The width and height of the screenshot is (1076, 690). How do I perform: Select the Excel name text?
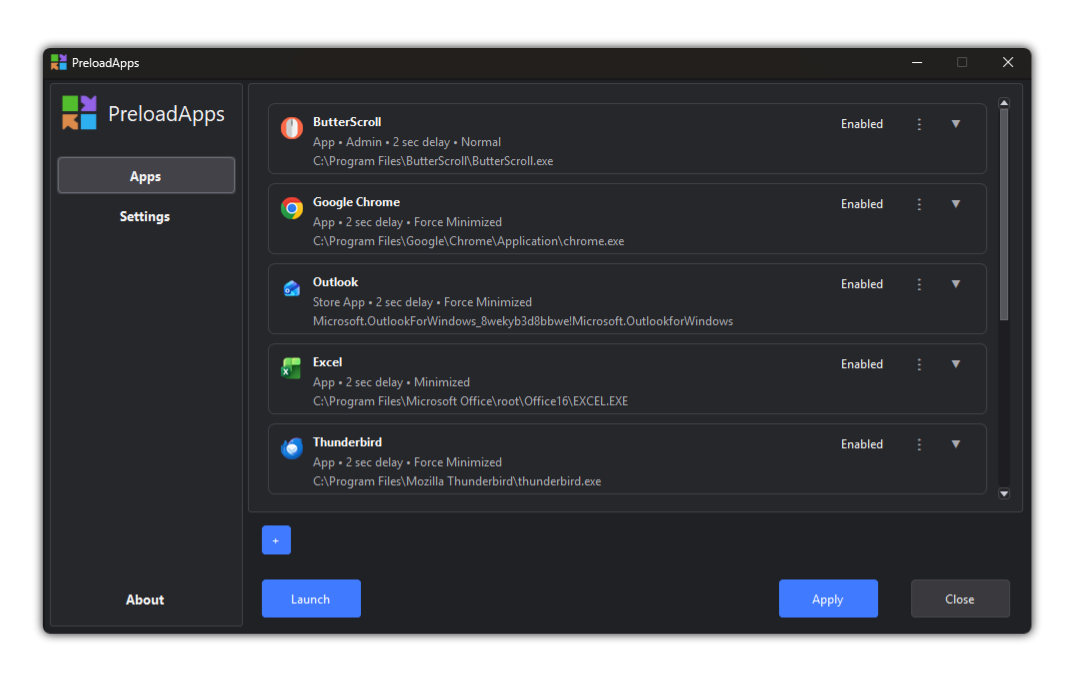(327, 362)
